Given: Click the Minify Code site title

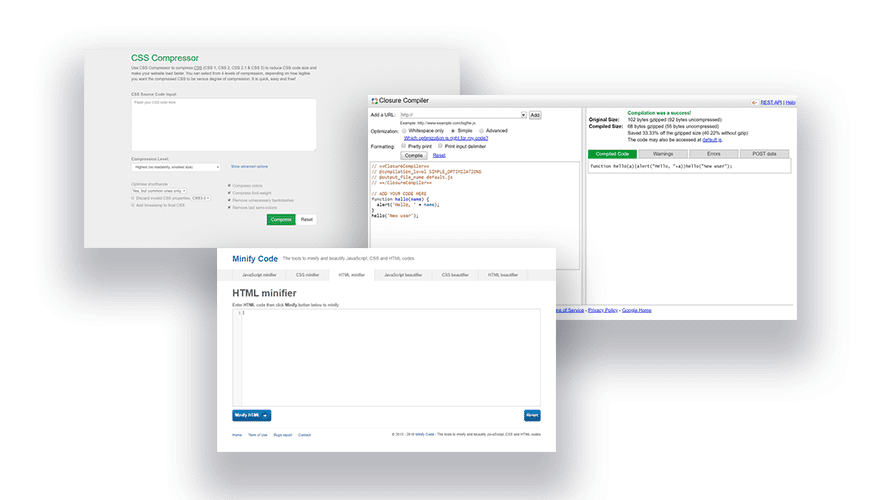Looking at the screenshot, I should click(255, 259).
